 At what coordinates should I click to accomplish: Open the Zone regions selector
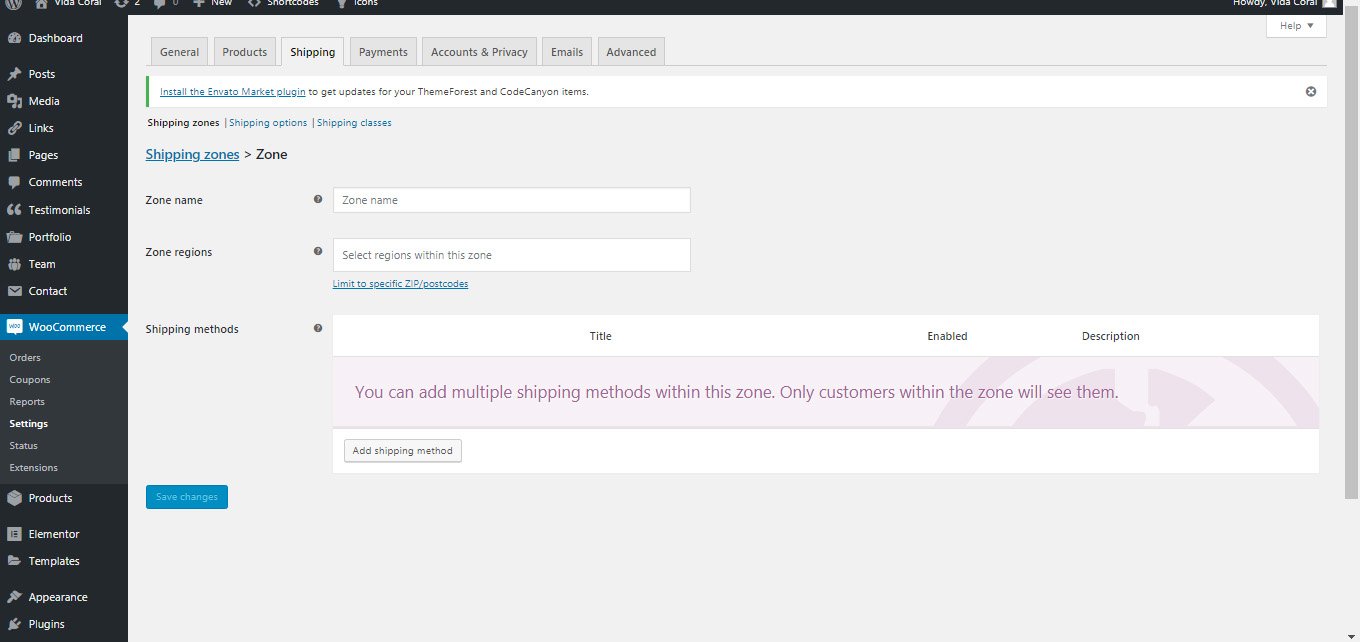pyautogui.click(x=511, y=255)
